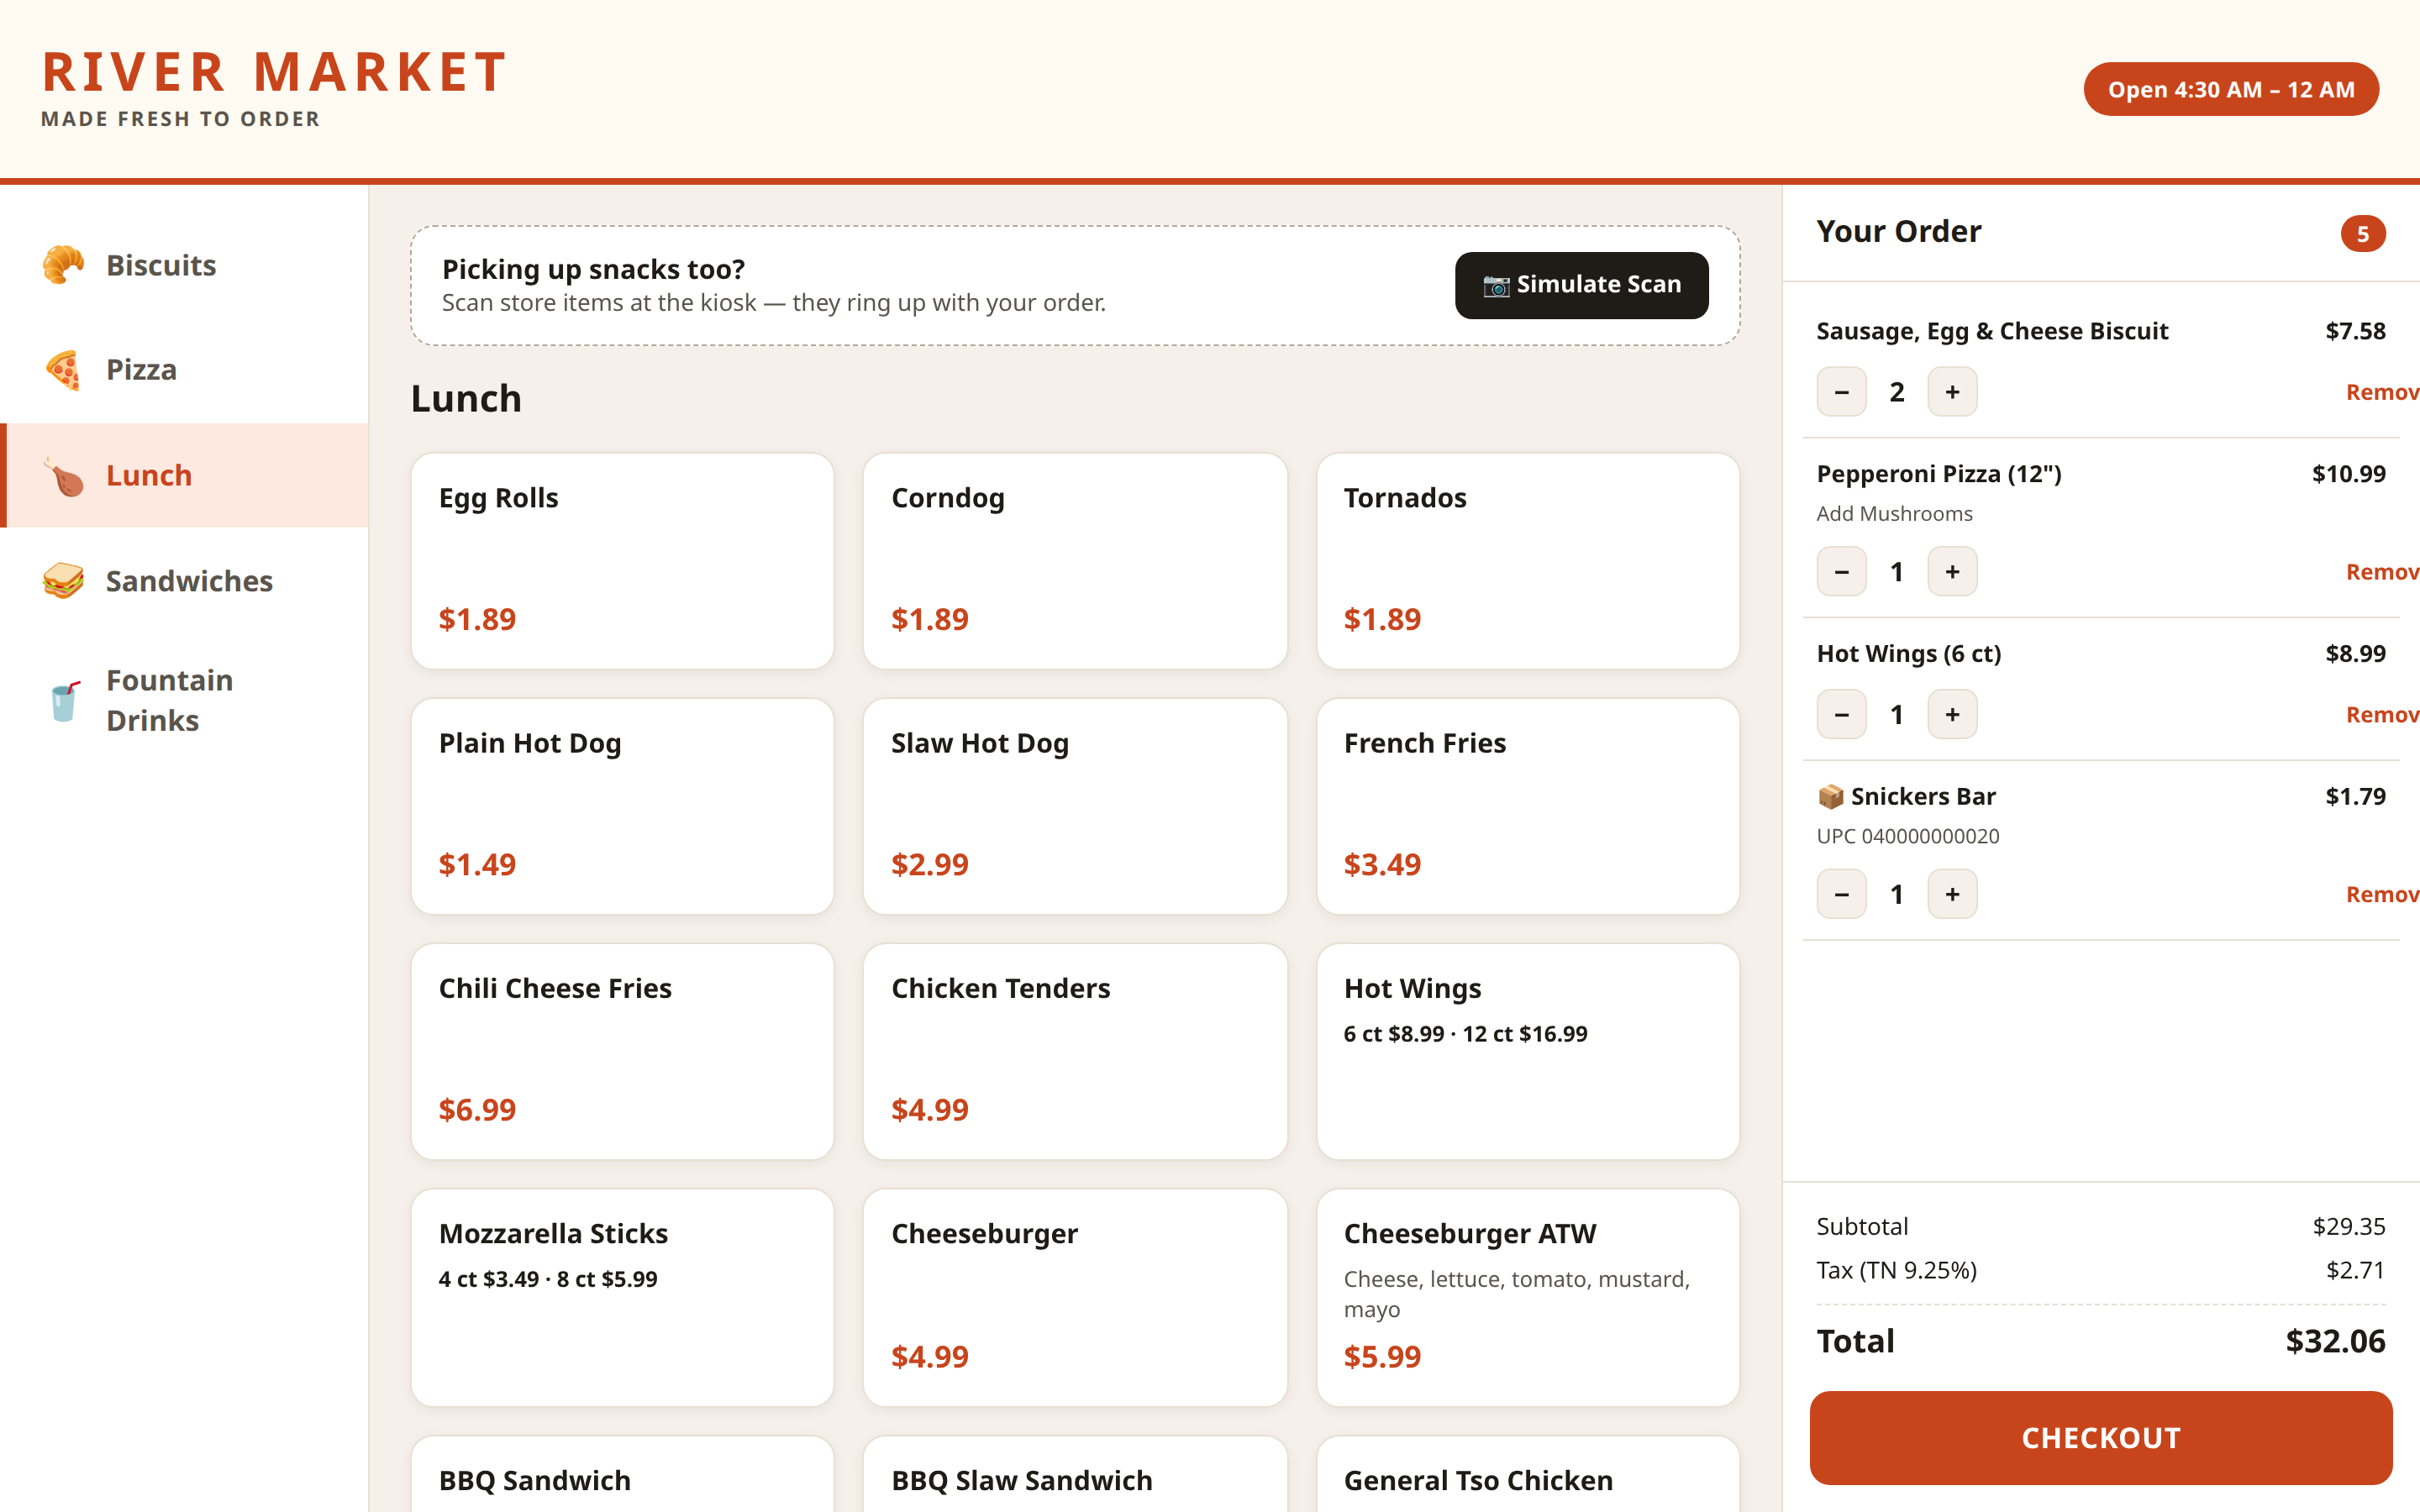Choose the BBQ Sandwich card
This screenshot has width=2420, height=1512.
622,1474
